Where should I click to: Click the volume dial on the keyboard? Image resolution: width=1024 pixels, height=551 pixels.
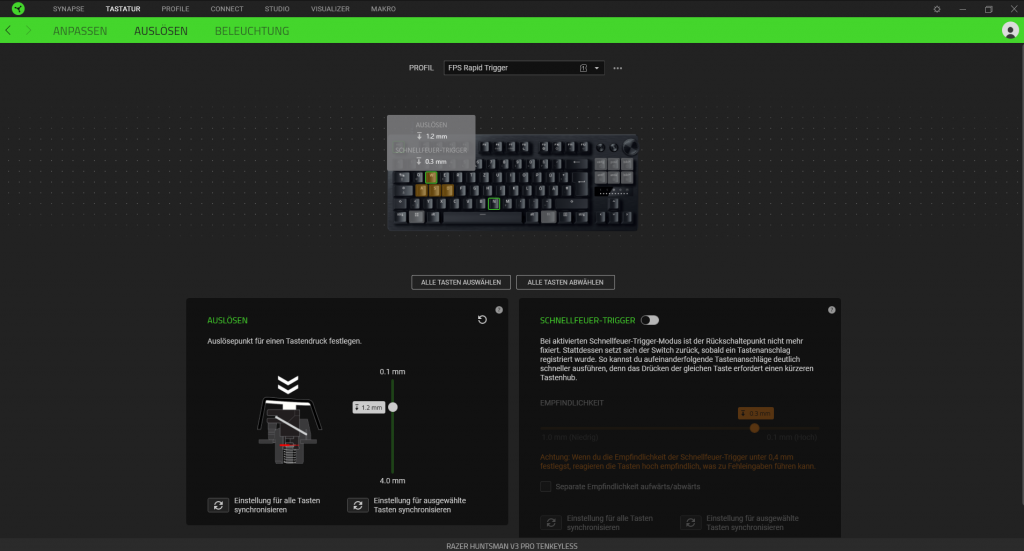click(x=631, y=147)
